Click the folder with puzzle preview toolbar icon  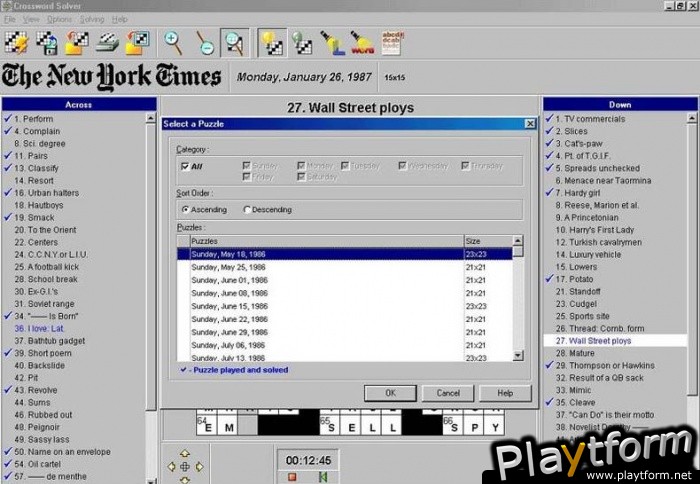(137, 42)
